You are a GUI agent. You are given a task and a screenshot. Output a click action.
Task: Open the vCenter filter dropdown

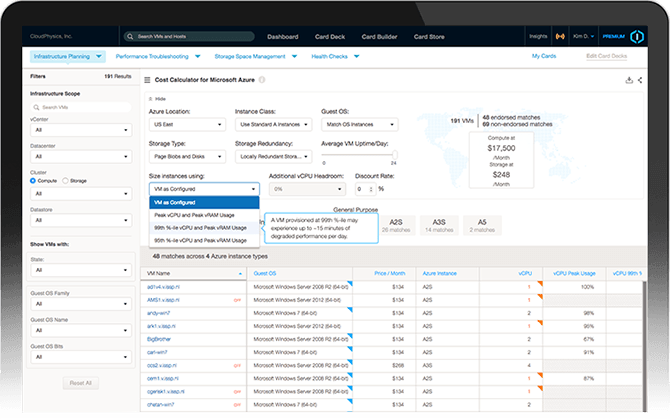click(x=81, y=130)
